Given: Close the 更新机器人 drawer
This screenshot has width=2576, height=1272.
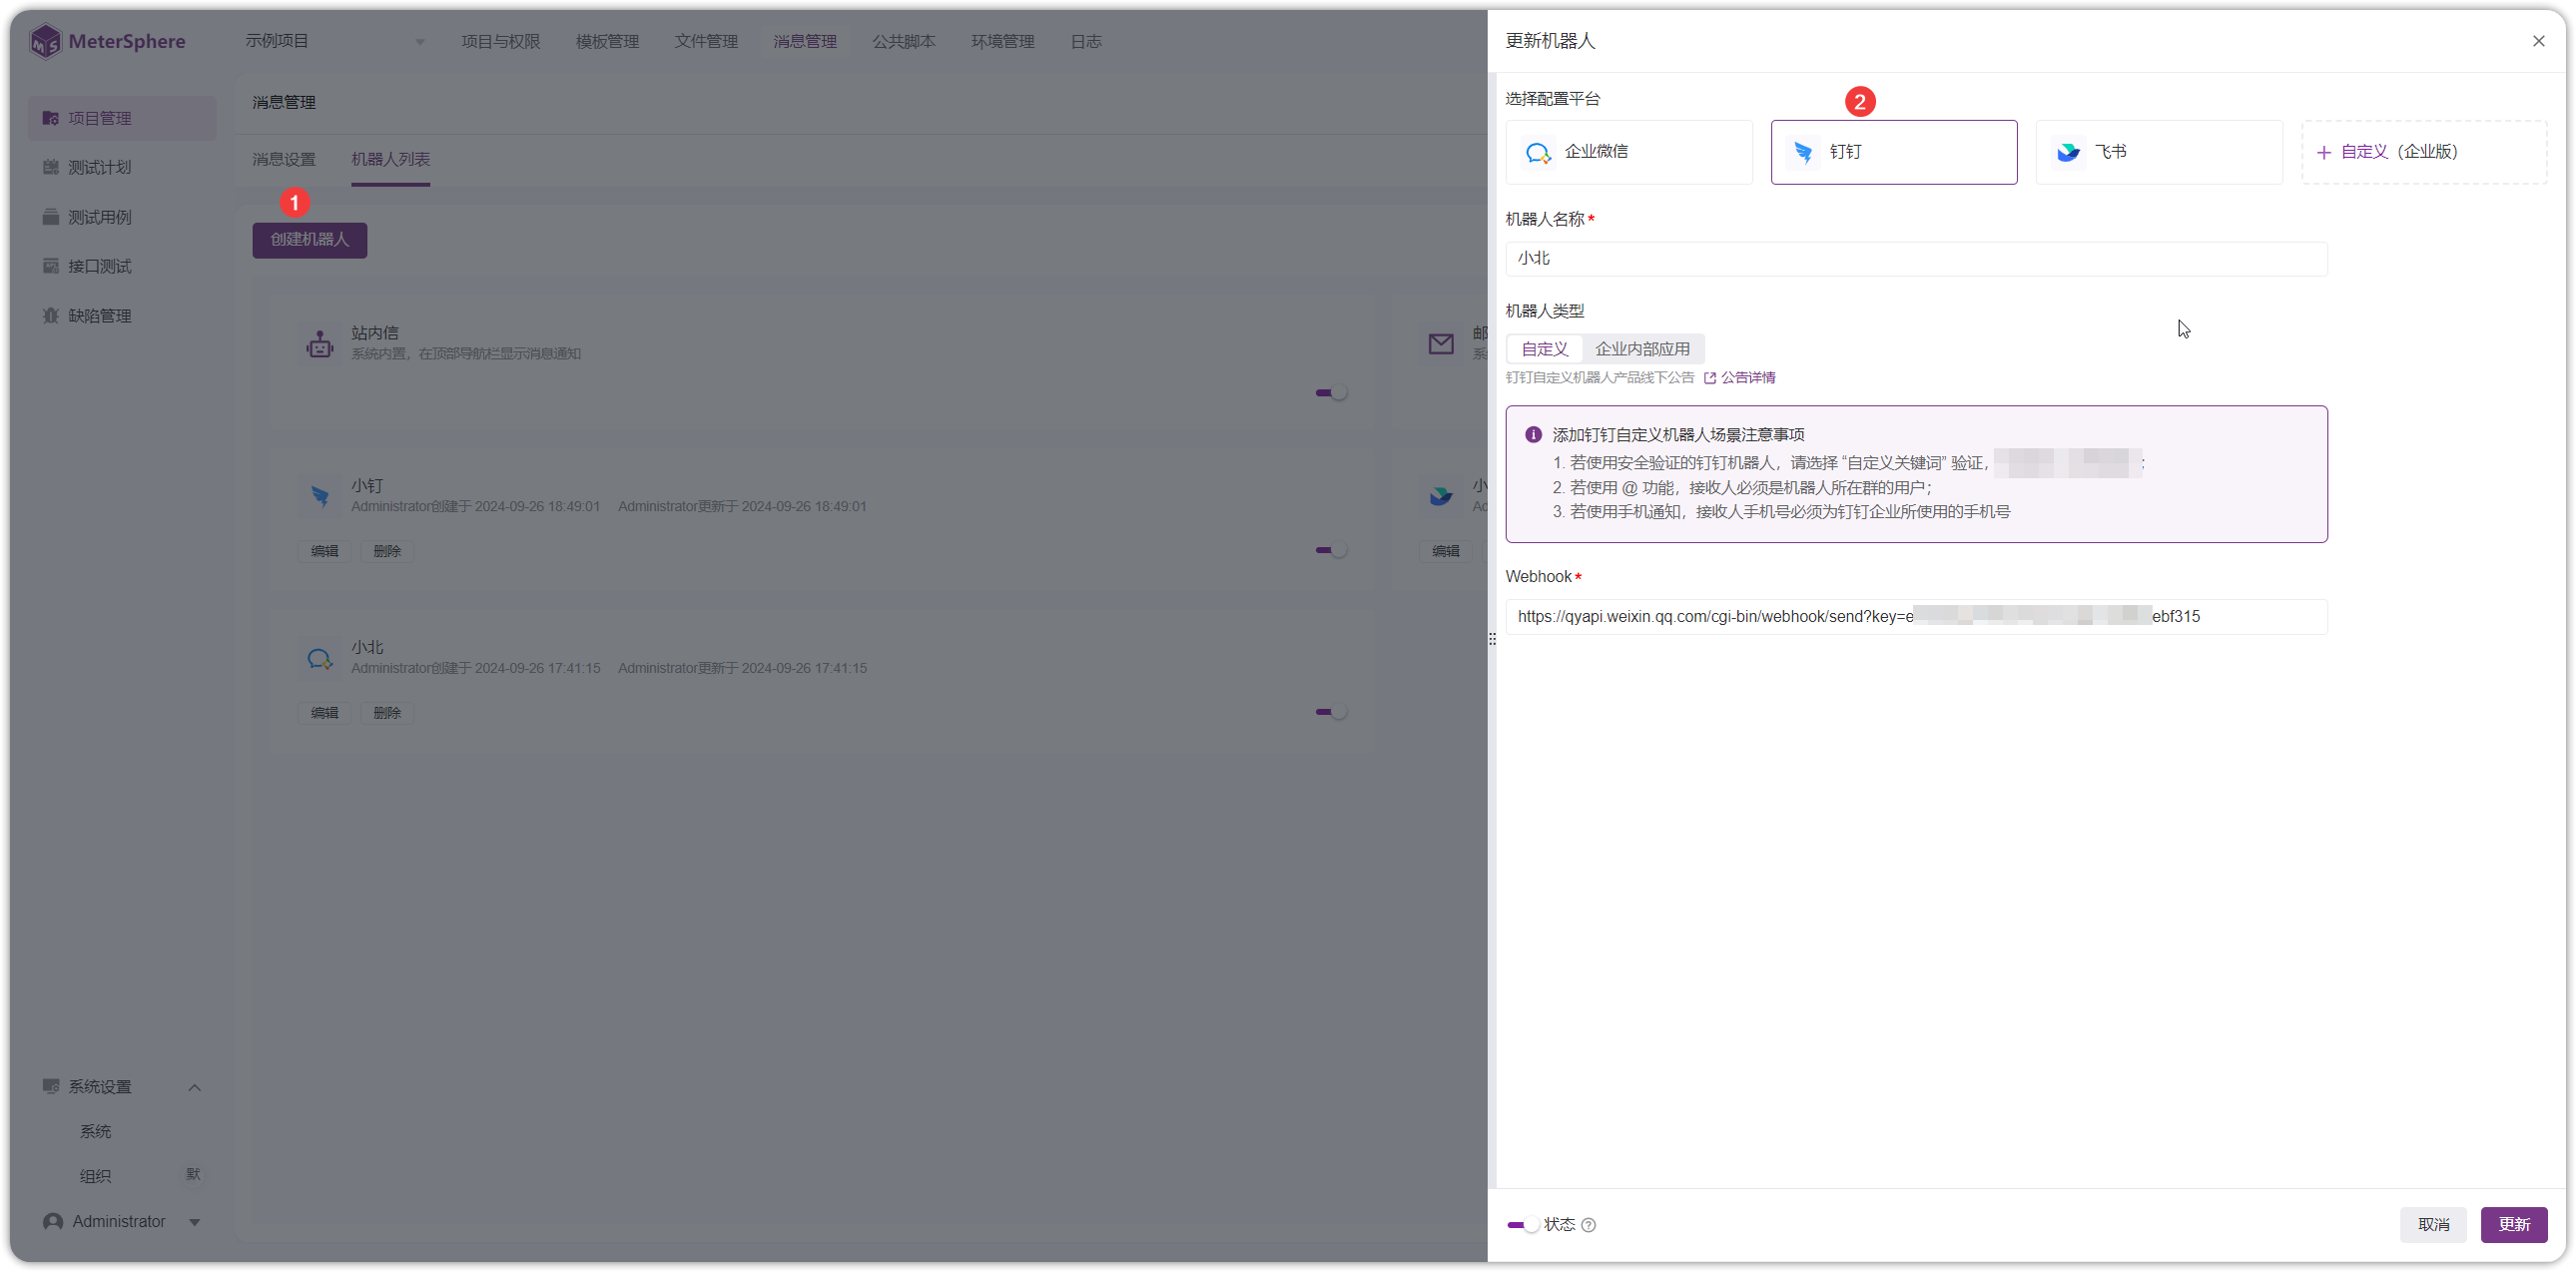Looking at the screenshot, I should [2538, 41].
